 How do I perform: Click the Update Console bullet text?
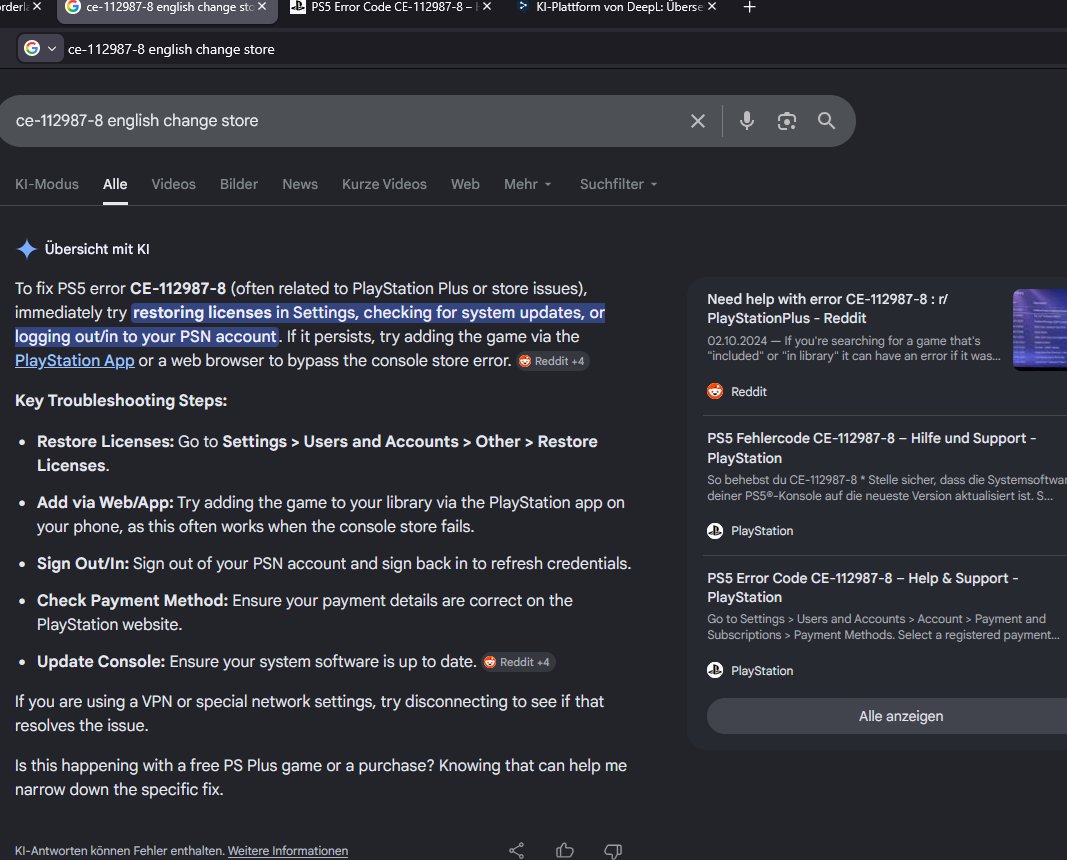click(257, 662)
